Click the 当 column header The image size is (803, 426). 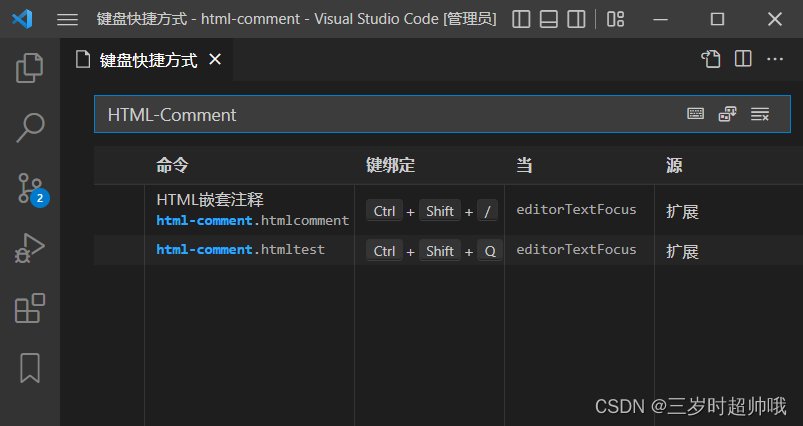524,165
